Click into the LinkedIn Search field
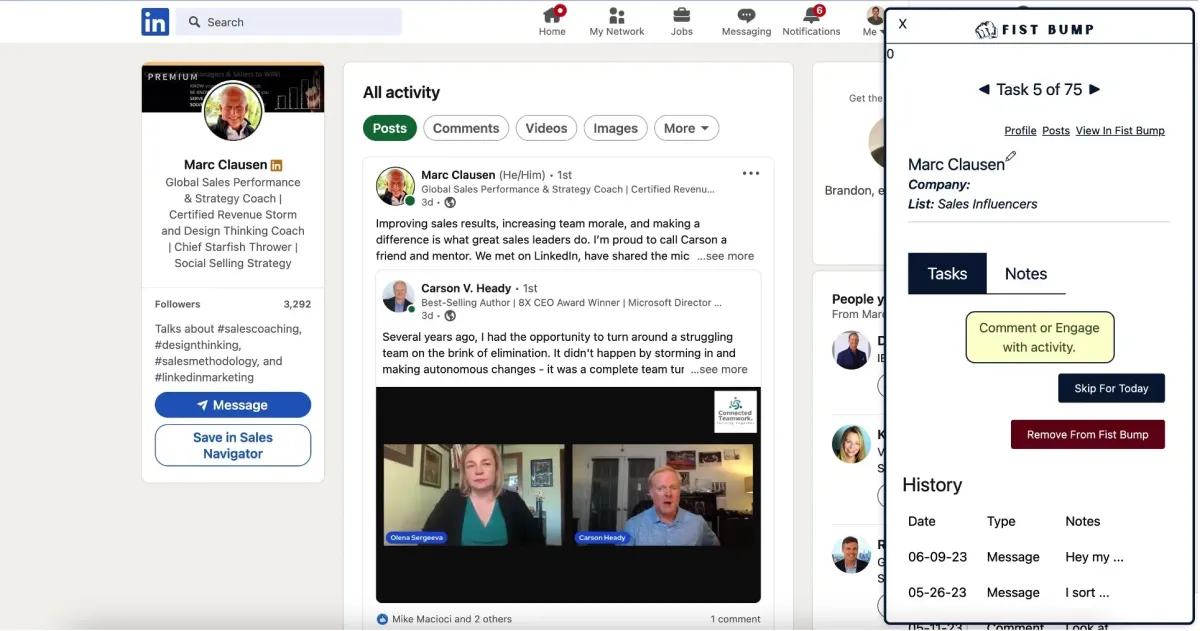The width and height of the screenshot is (1200, 631). click(x=289, y=22)
